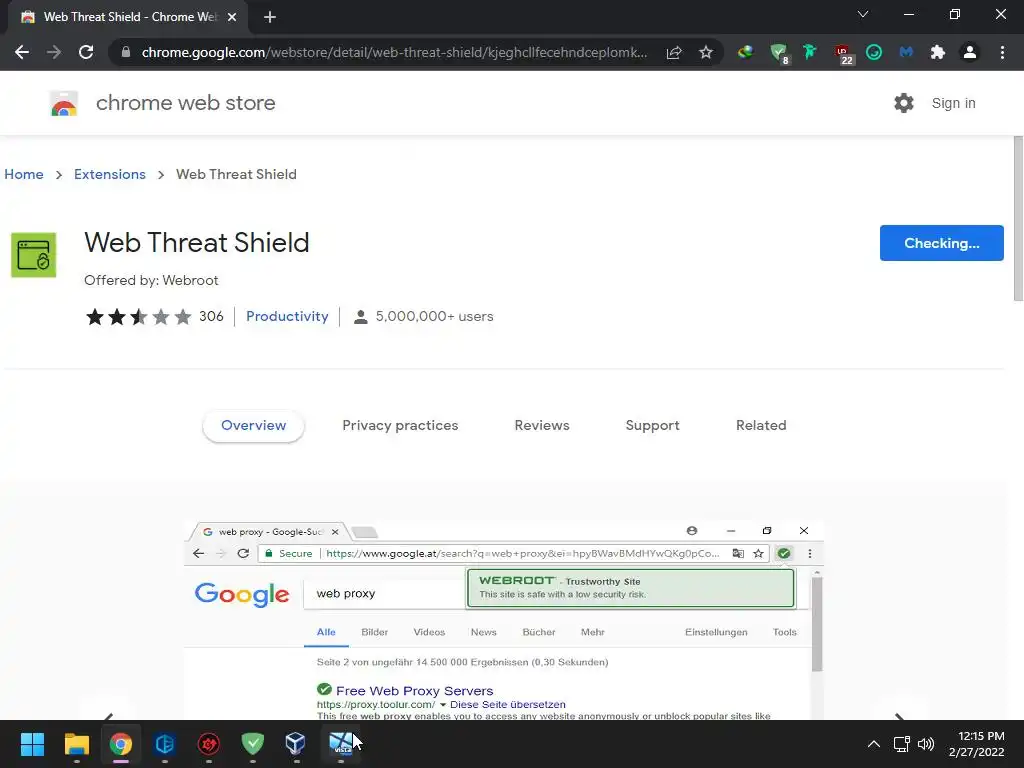Image resolution: width=1024 pixels, height=768 pixels.
Task: Click the Checking... install button
Action: 941,243
